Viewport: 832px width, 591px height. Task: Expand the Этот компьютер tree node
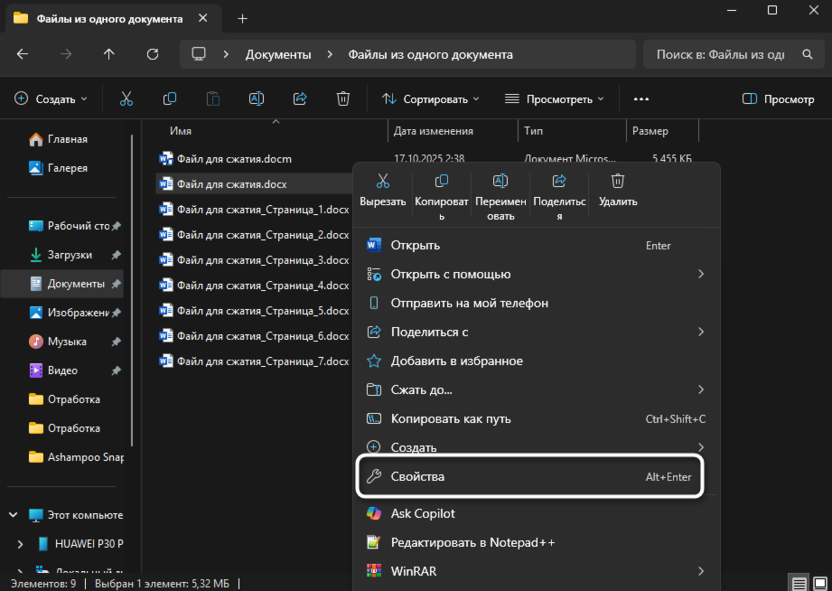[x=13, y=515]
